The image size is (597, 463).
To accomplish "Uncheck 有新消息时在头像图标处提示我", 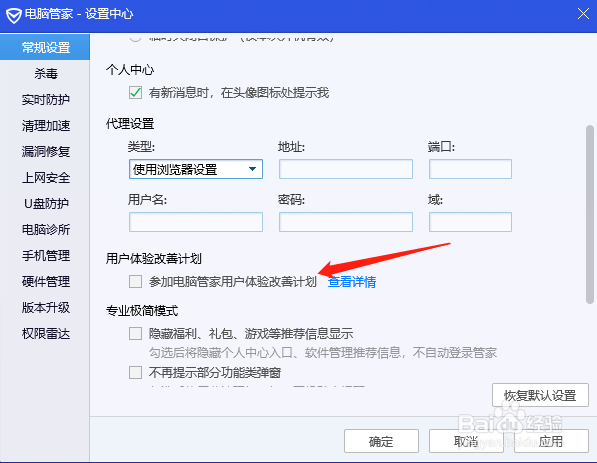I will pos(136,93).
